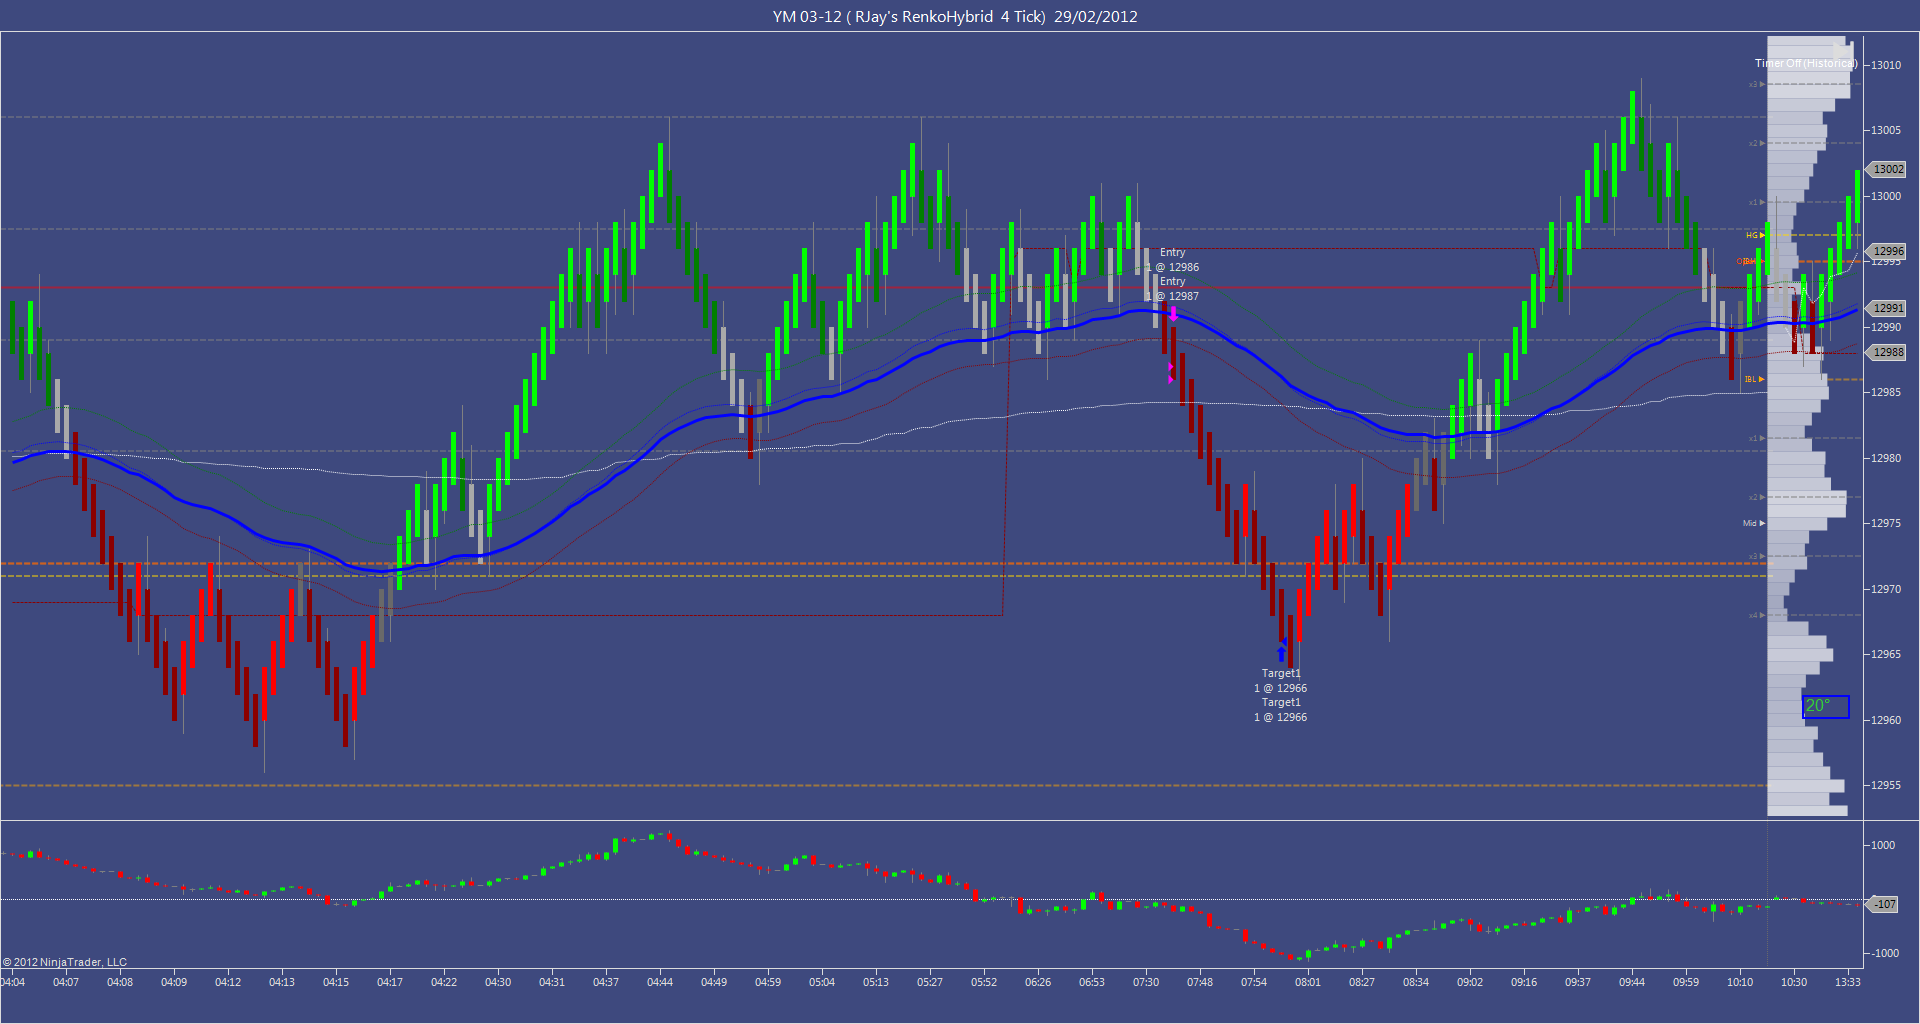This screenshot has height=1024, width=1920.
Task: Click the 13:33 time axis label
Action: 1848,982
